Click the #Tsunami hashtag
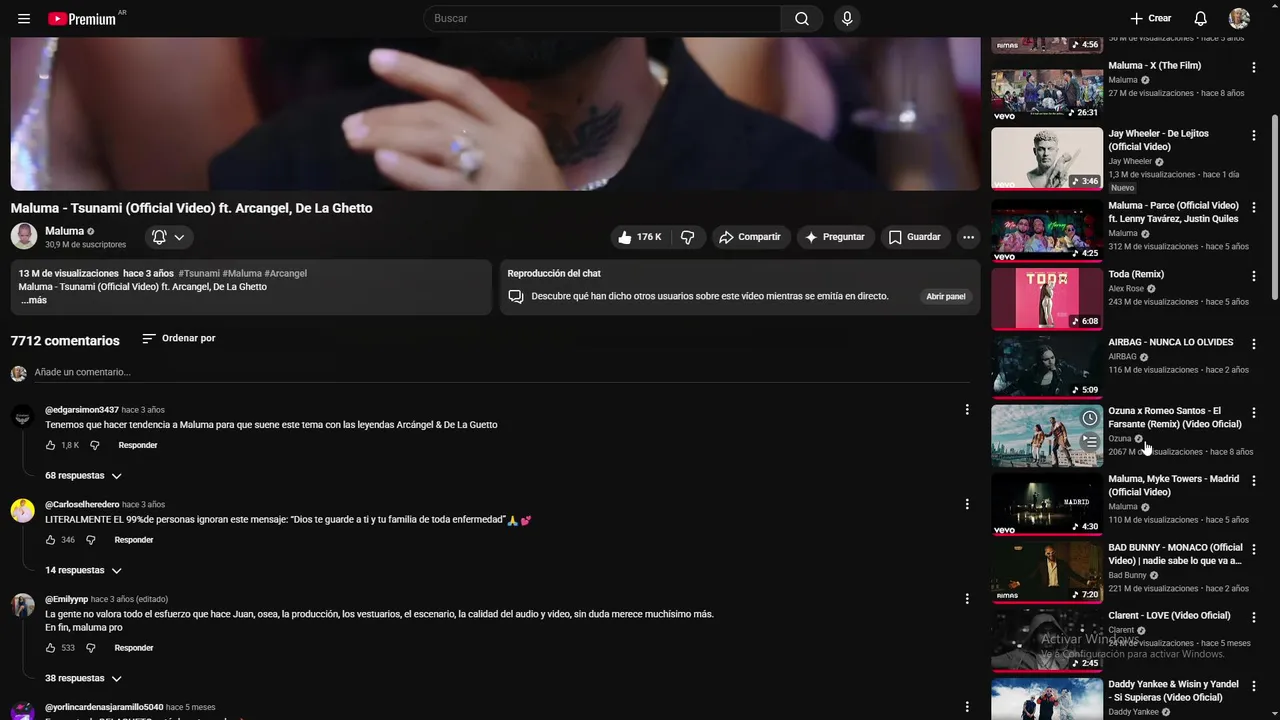The image size is (1280, 720). coord(199,273)
